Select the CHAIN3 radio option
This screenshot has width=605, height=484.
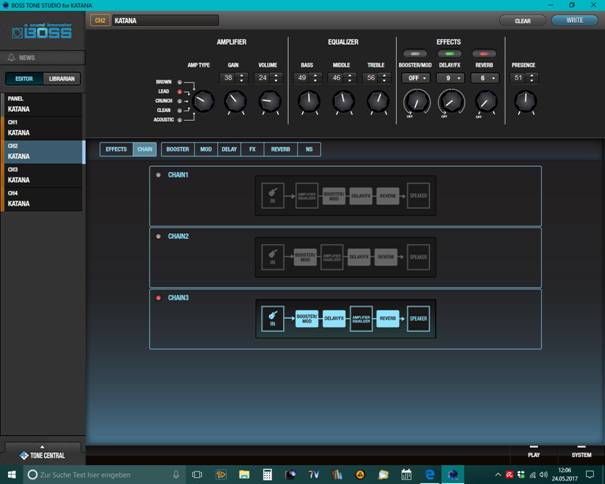coord(158,298)
